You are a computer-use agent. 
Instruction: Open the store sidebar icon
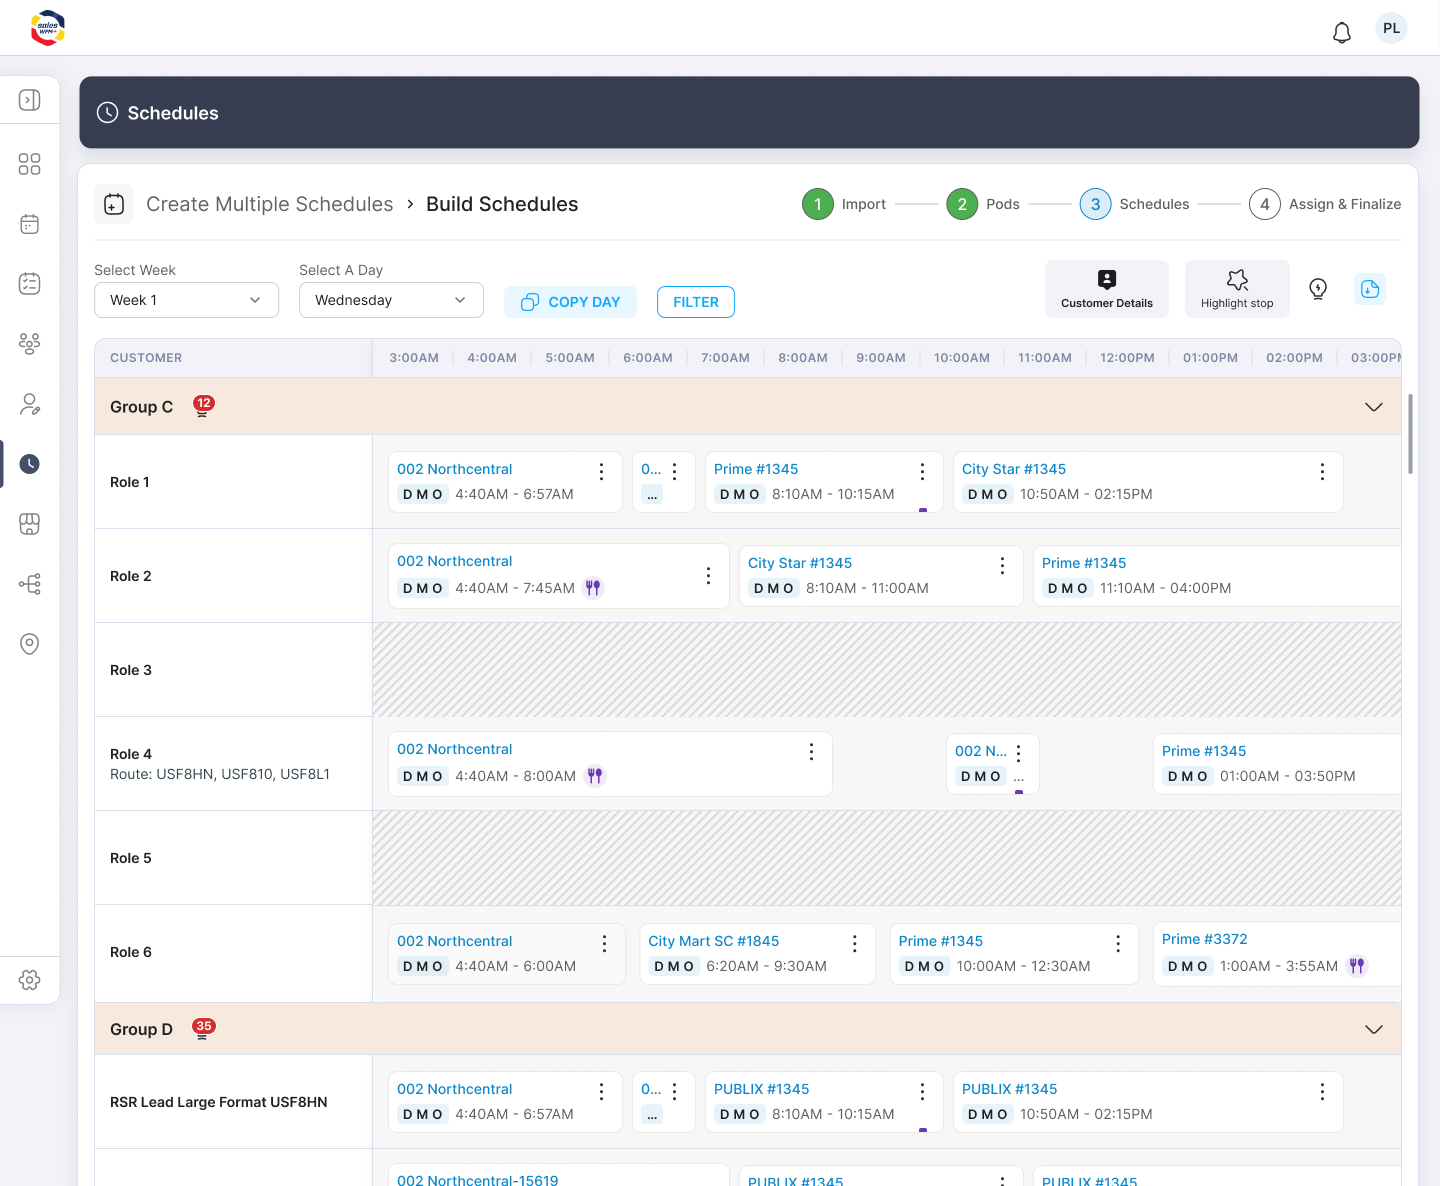point(30,524)
